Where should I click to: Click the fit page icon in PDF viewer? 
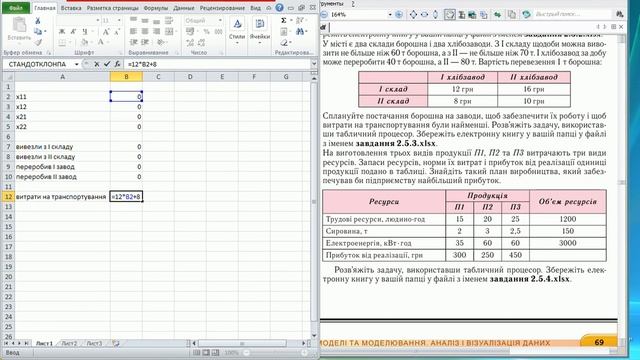(413, 14)
